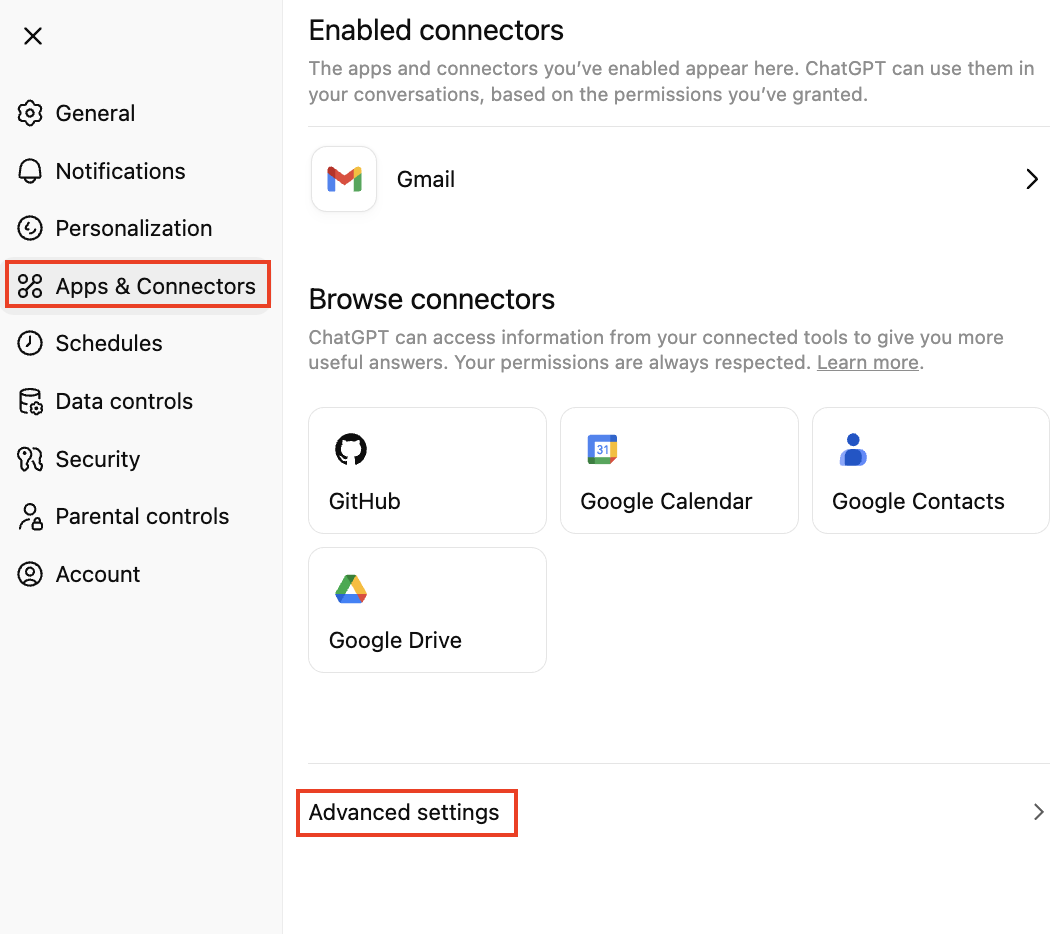Click the Account profile icon
The height and width of the screenshot is (934, 1064).
coord(31,574)
